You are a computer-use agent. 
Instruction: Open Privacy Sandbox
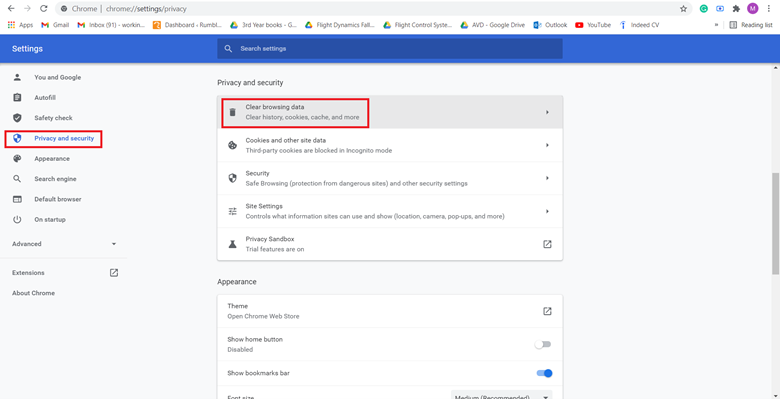click(x=390, y=244)
